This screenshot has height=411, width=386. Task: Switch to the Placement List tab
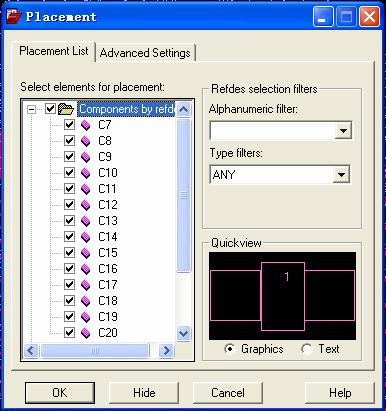pyautogui.click(x=54, y=51)
